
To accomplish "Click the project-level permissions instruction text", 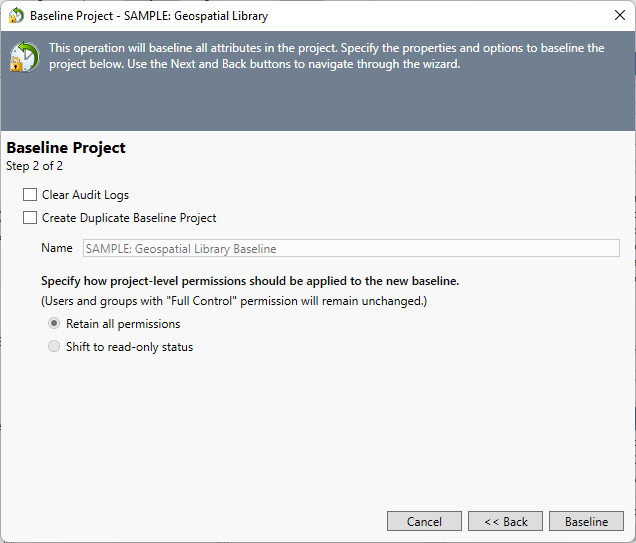I will (x=250, y=281).
